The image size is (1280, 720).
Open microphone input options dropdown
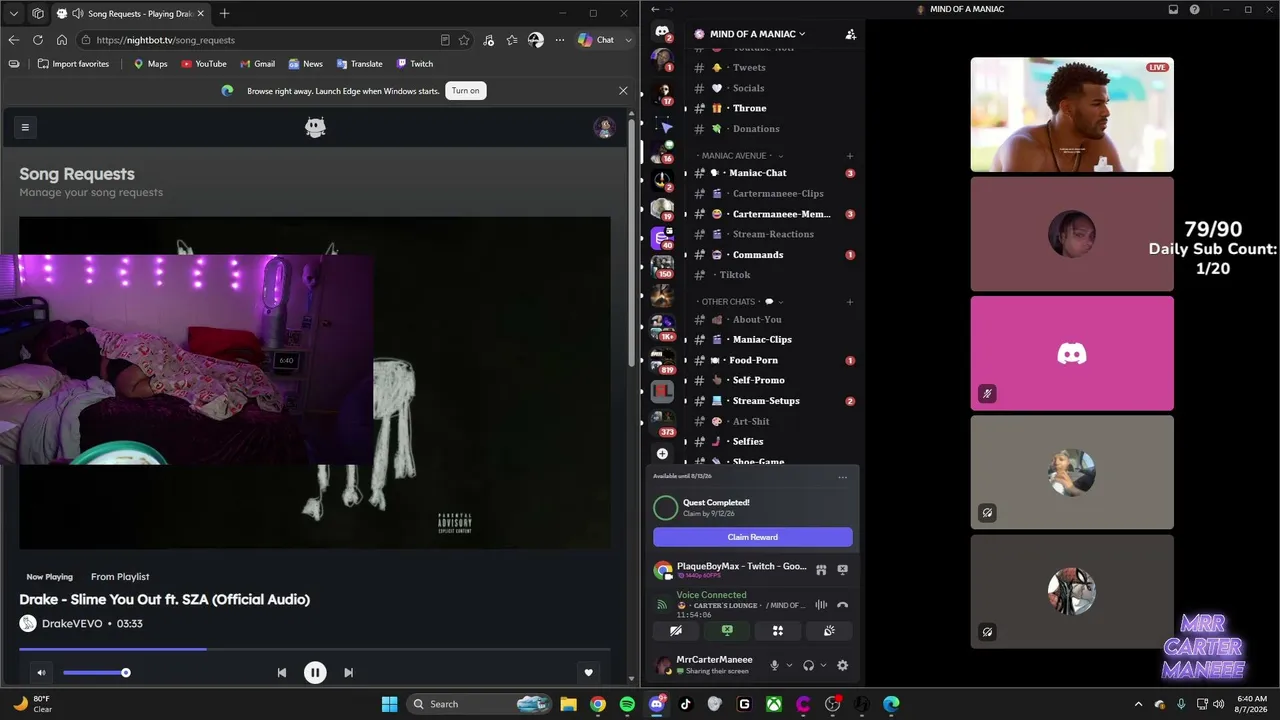(789, 665)
